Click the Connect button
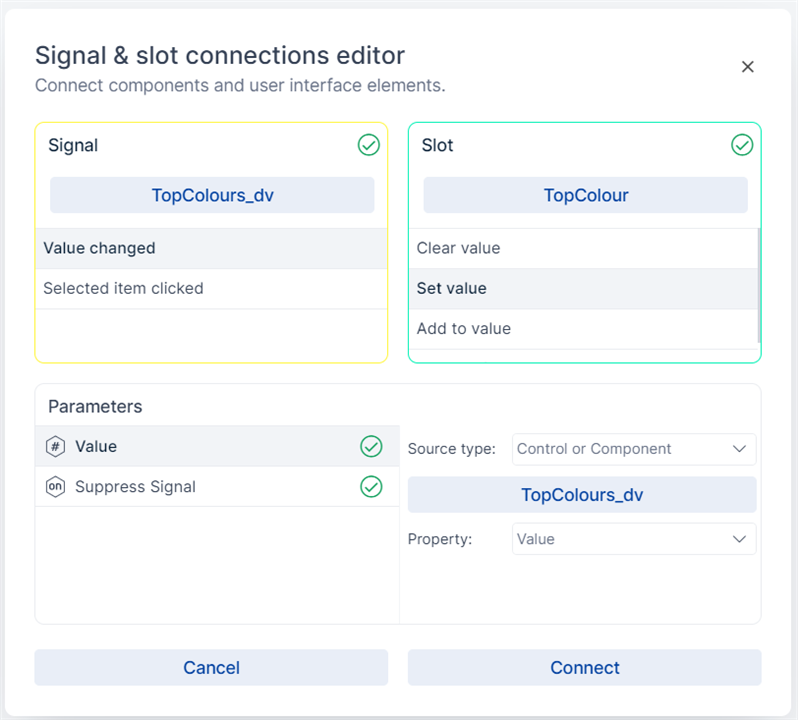This screenshot has height=720, width=798. click(584, 668)
